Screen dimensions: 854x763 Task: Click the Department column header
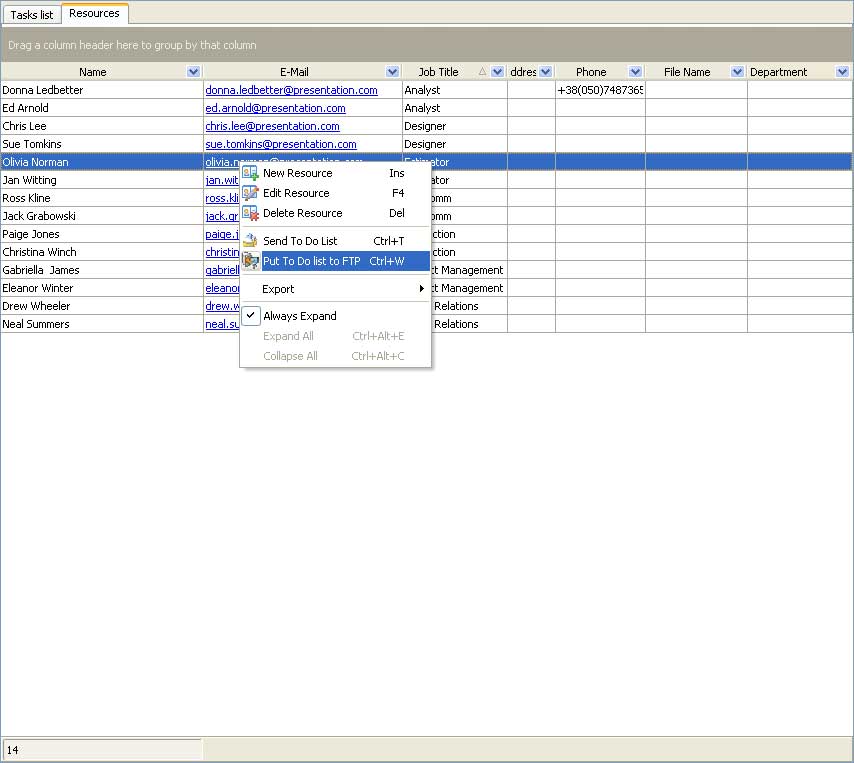778,72
